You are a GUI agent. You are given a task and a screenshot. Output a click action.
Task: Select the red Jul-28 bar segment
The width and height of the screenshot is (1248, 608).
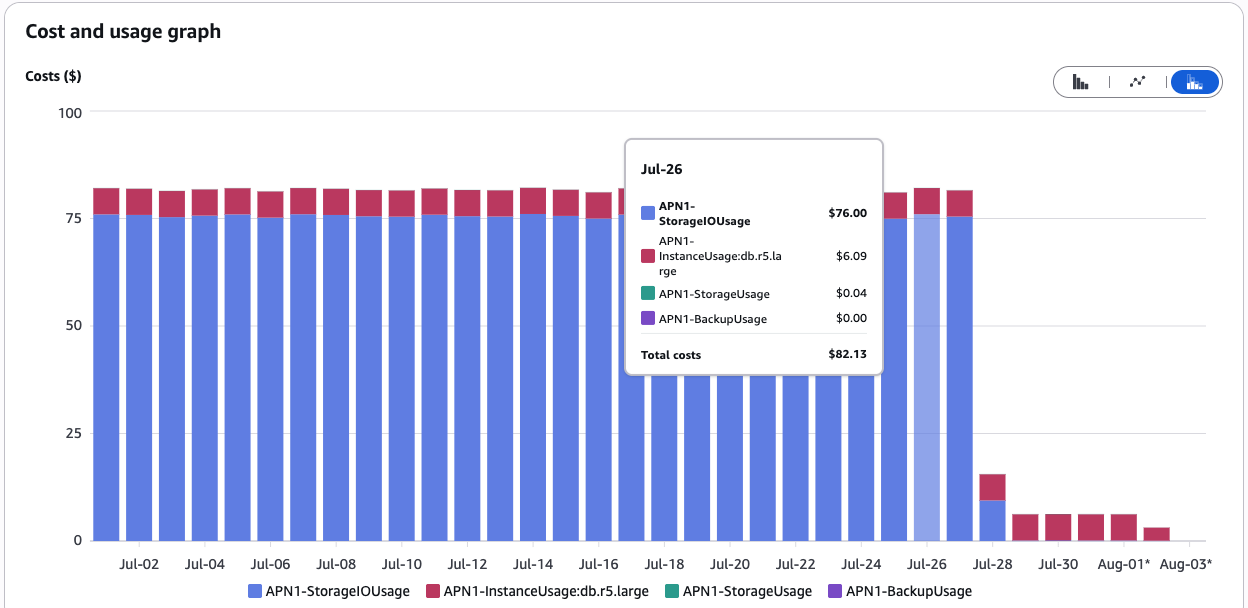point(992,487)
